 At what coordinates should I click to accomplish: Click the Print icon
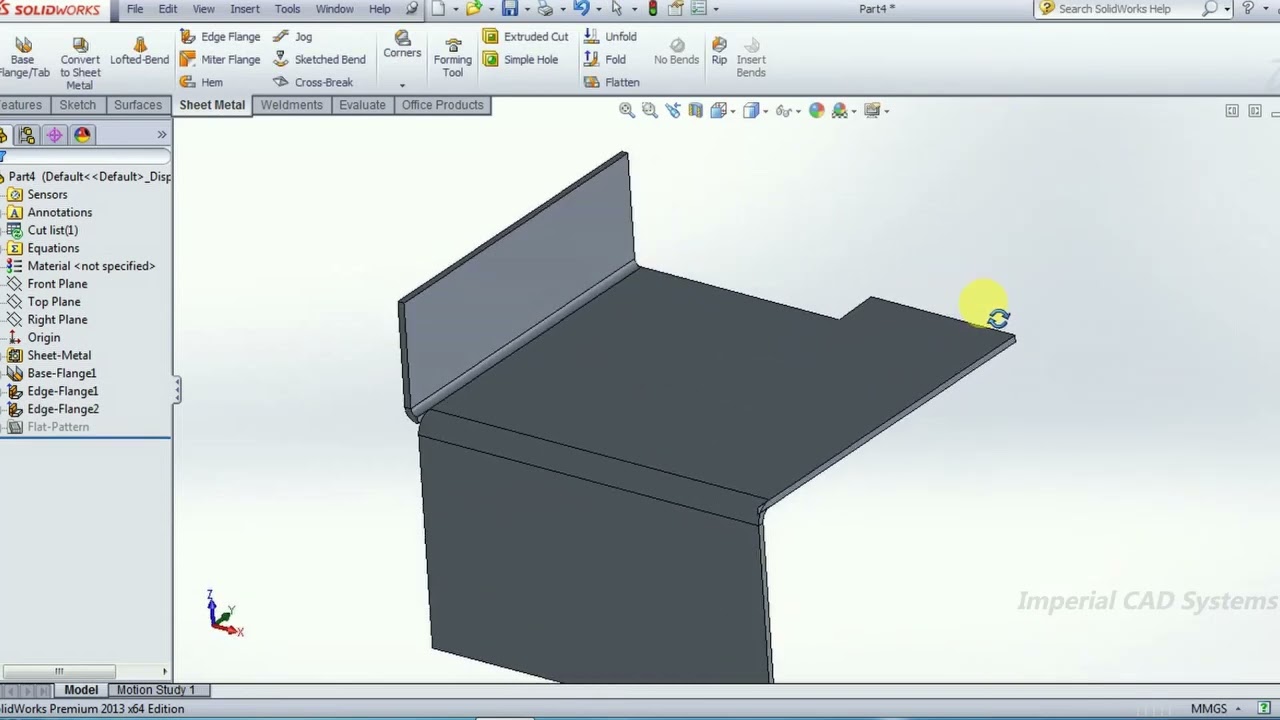tap(545, 9)
